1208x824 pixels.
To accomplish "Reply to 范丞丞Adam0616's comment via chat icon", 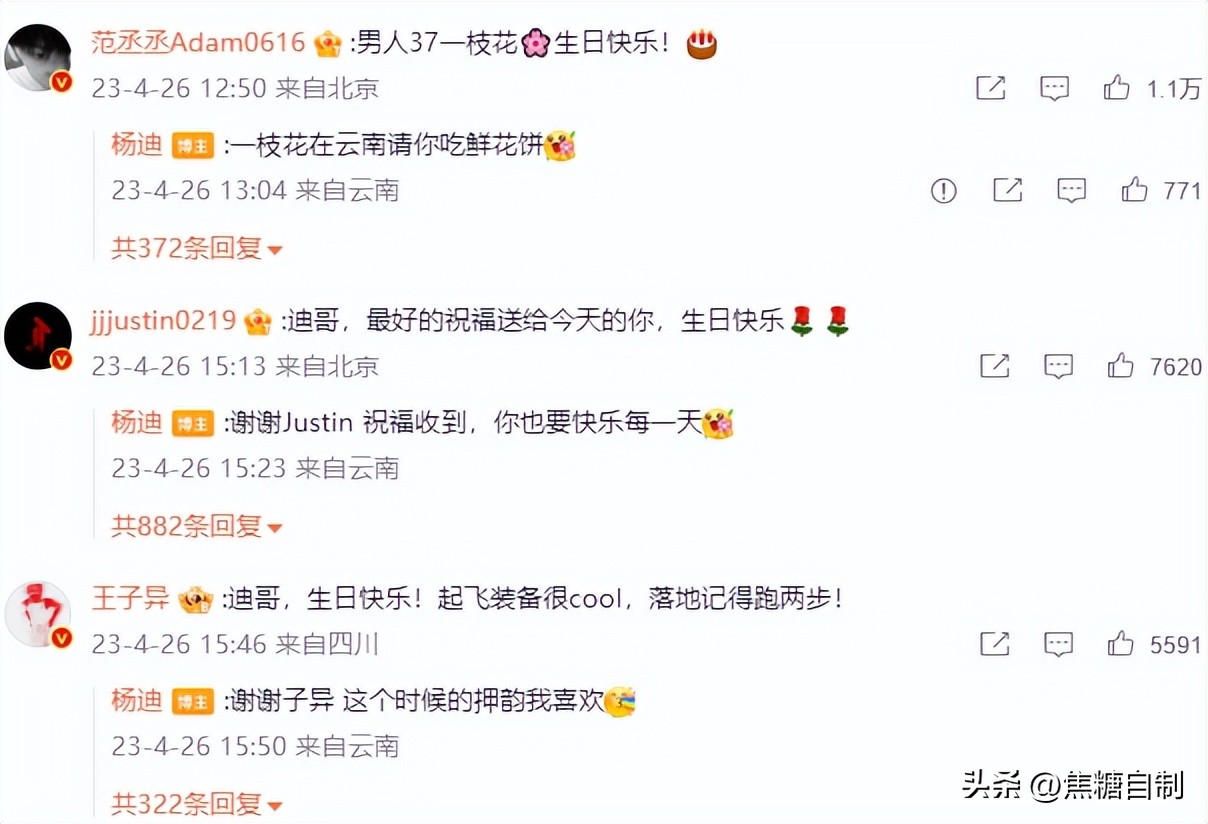I will pos(1055,88).
